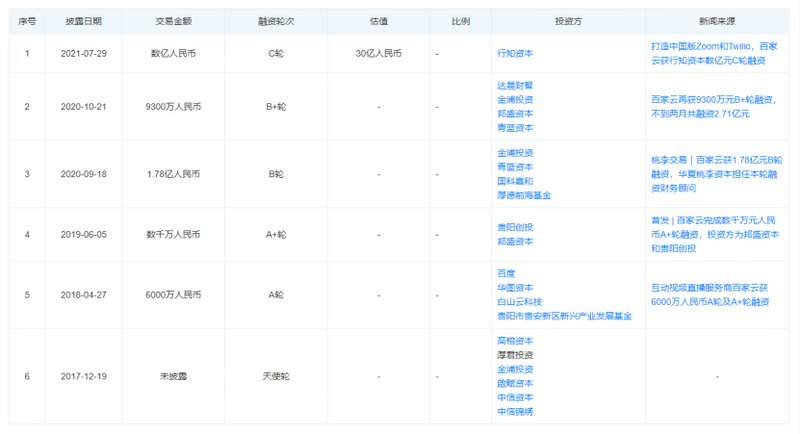Screen dimensions: 800x434
Task: Open news about 行知资本 C轮融资
Action: pyautogui.click(x=714, y=54)
